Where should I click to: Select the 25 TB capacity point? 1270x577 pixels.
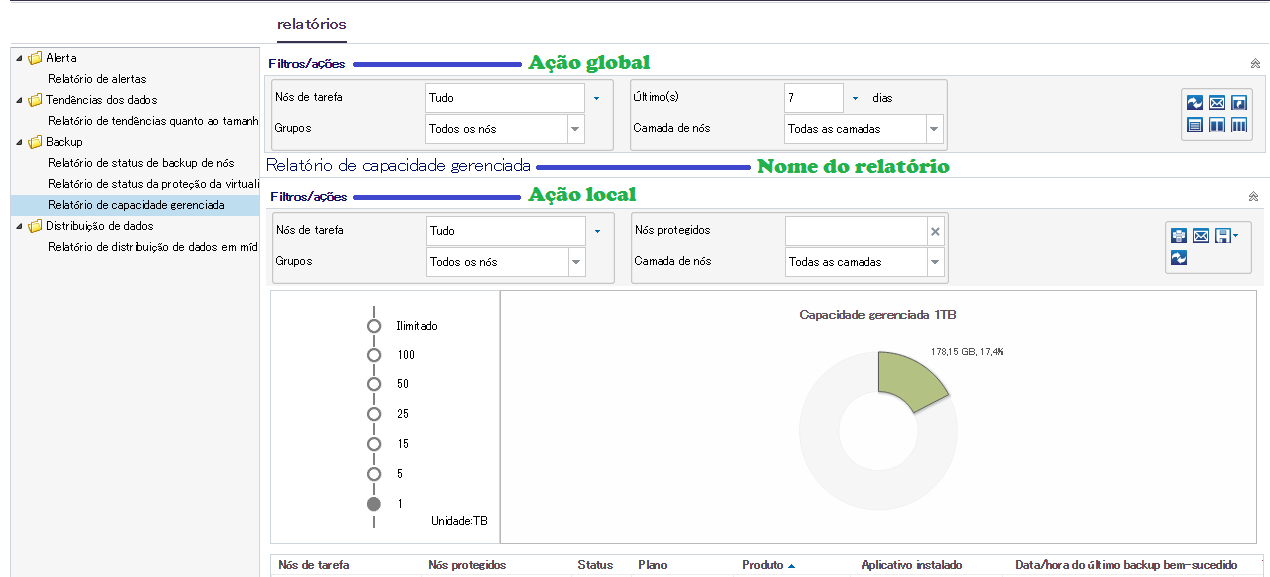[x=374, y=414]
